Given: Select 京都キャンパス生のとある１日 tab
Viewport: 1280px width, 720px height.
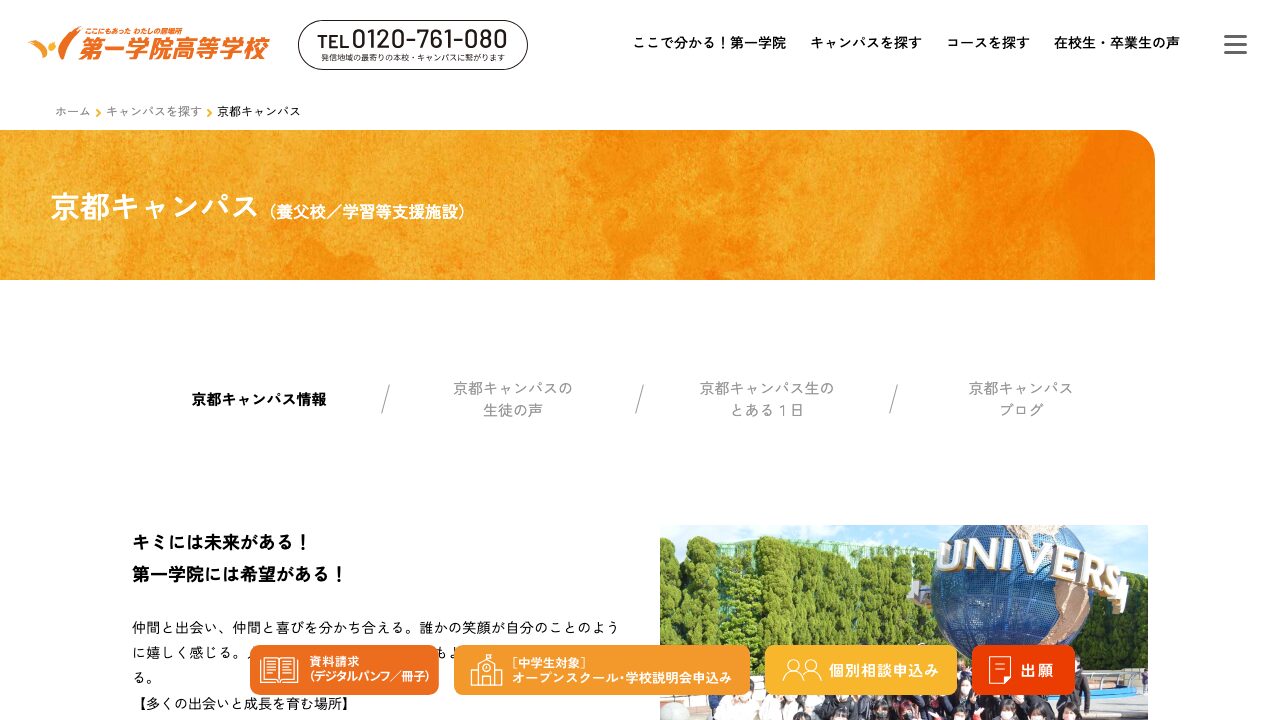Looking at the screenshot, I should pyautogui.click(x=767, y=399).
